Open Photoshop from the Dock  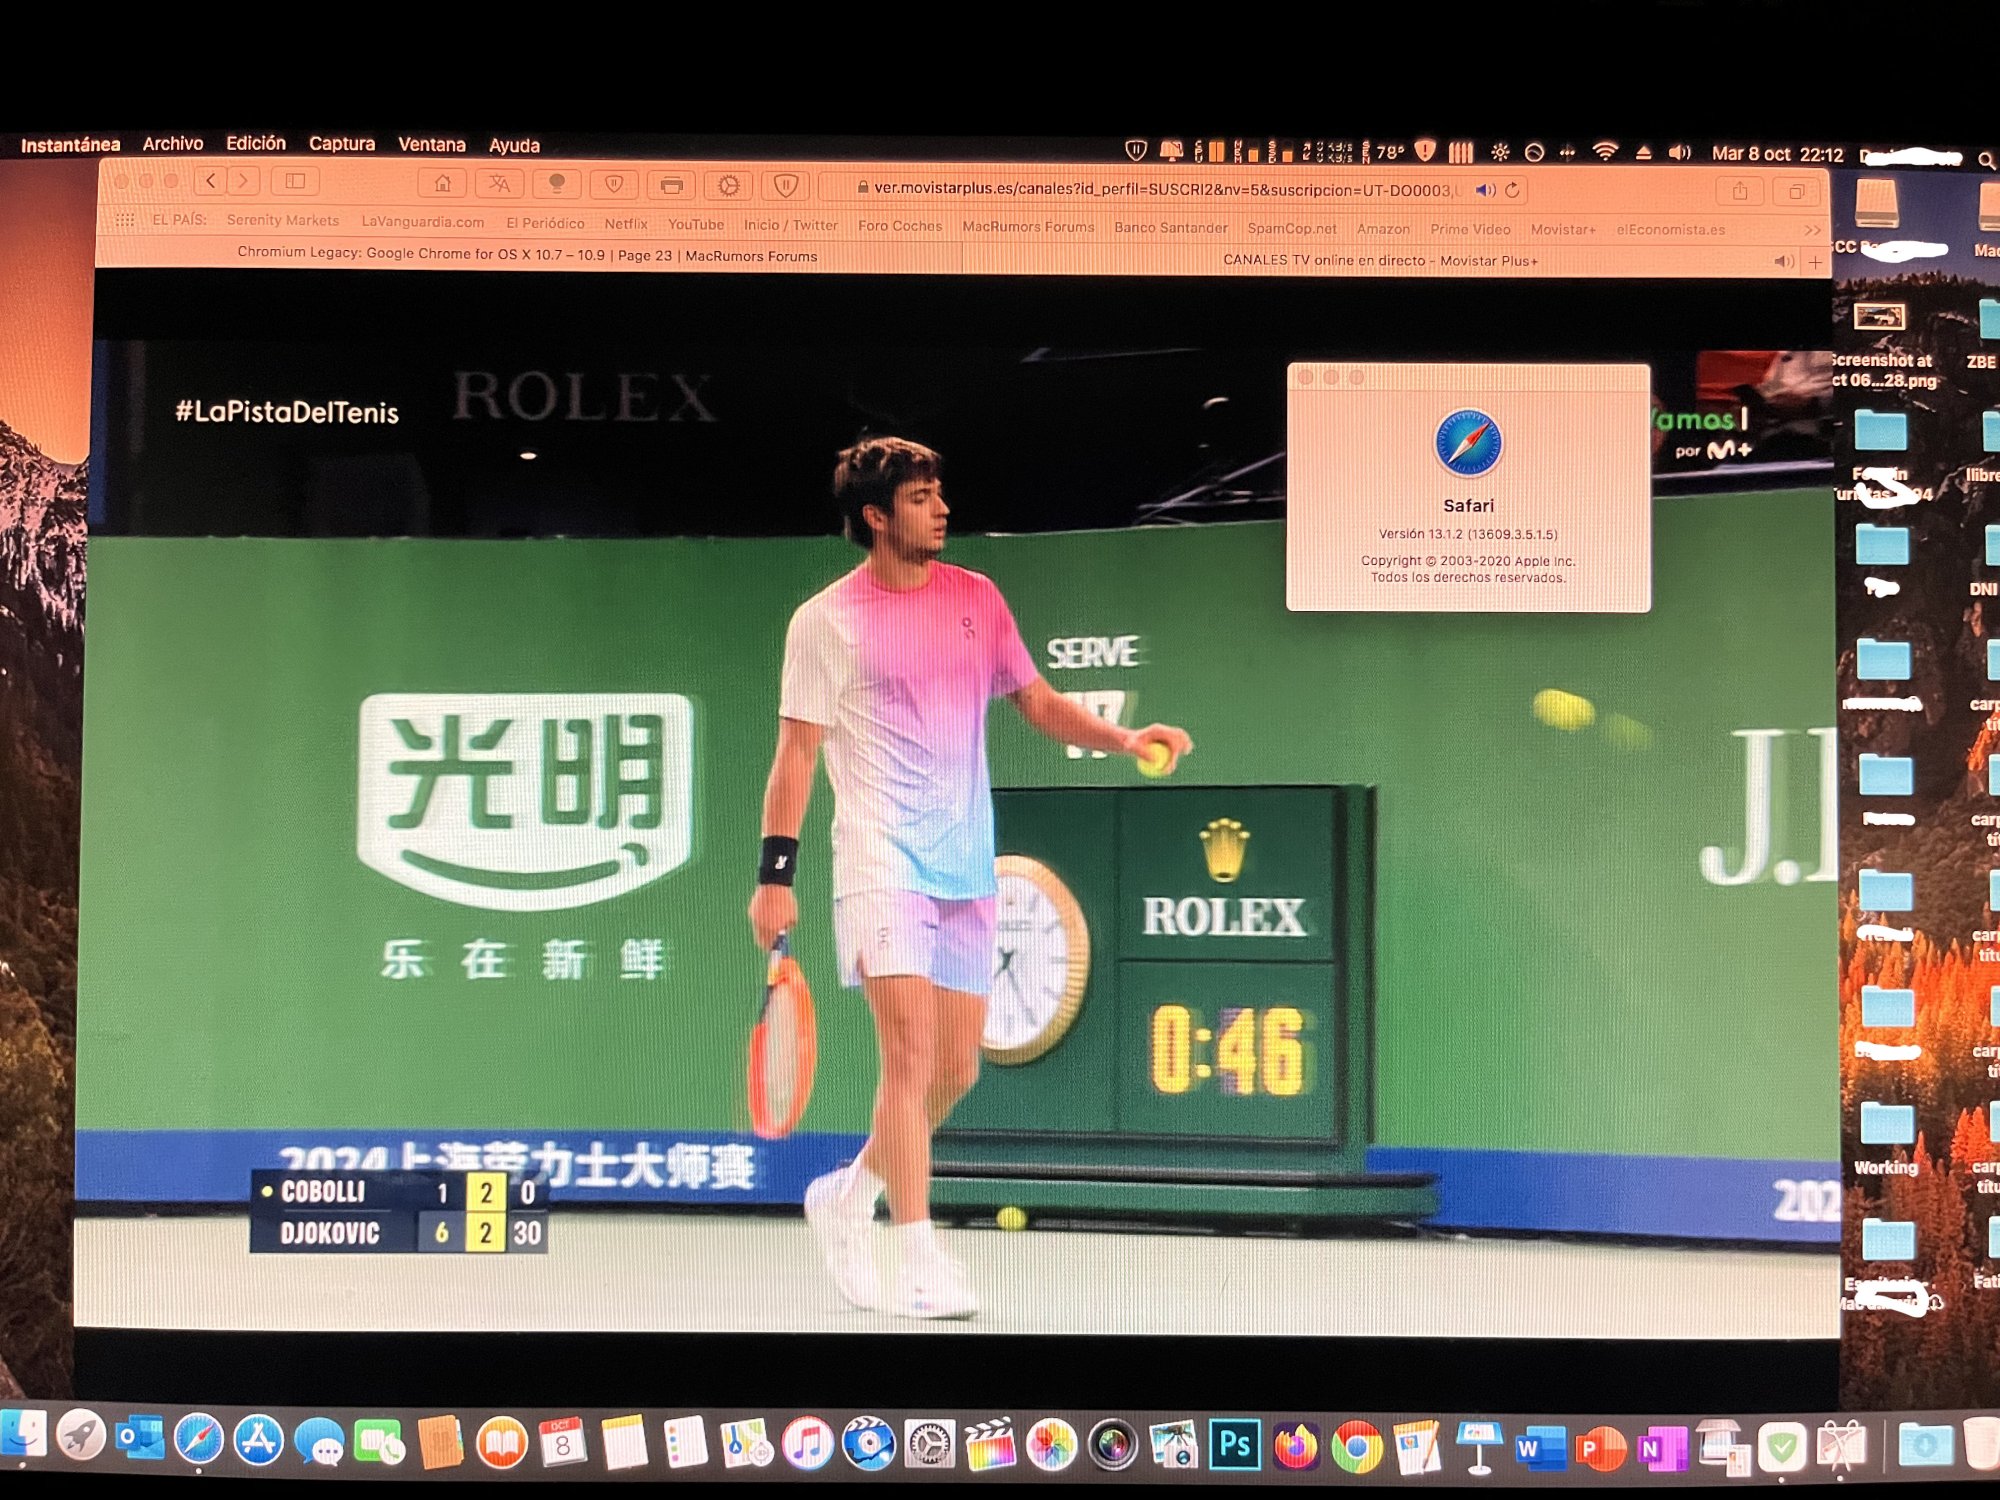click(1234, 1445)
